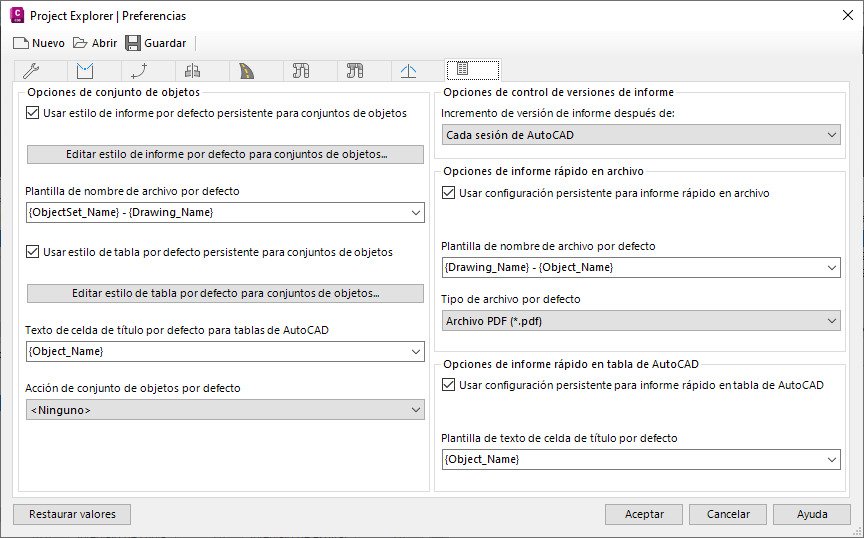Expand the default file type dropdown
The height and width of the screenshot is (538, 864).
pyautogui.click(x=641, y=320)
